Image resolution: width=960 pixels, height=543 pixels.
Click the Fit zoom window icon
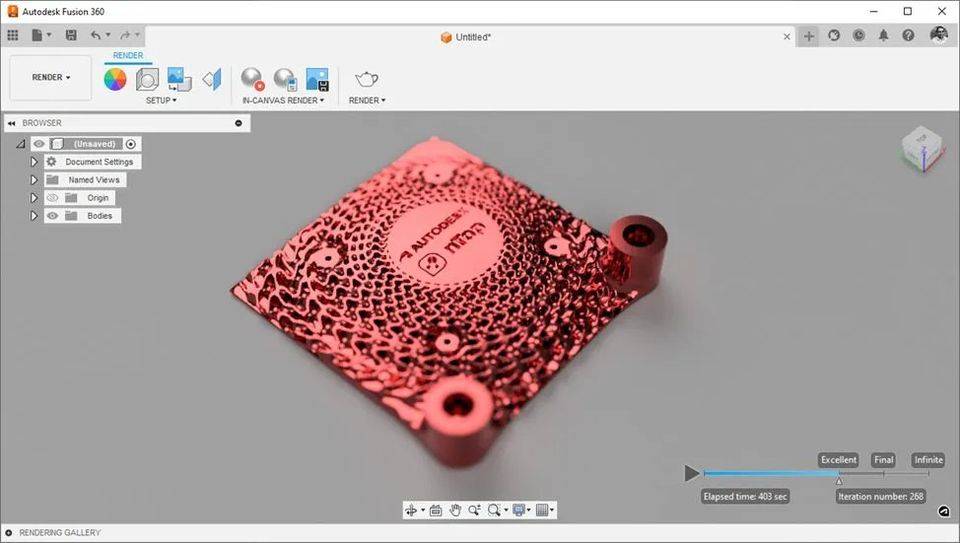click(494, 510)
